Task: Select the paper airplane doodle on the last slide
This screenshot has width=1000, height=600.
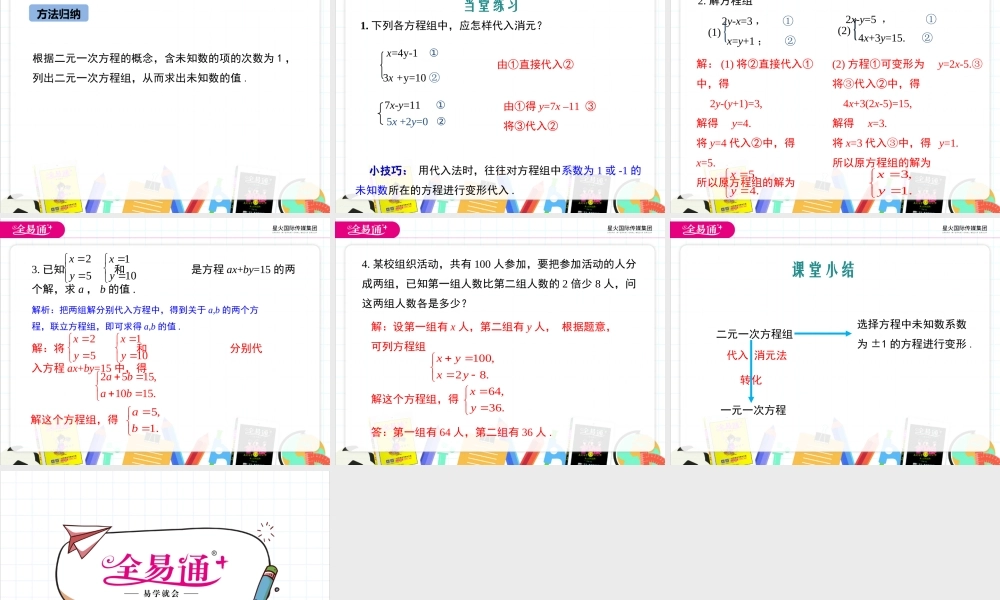Action: click(78, 538)
